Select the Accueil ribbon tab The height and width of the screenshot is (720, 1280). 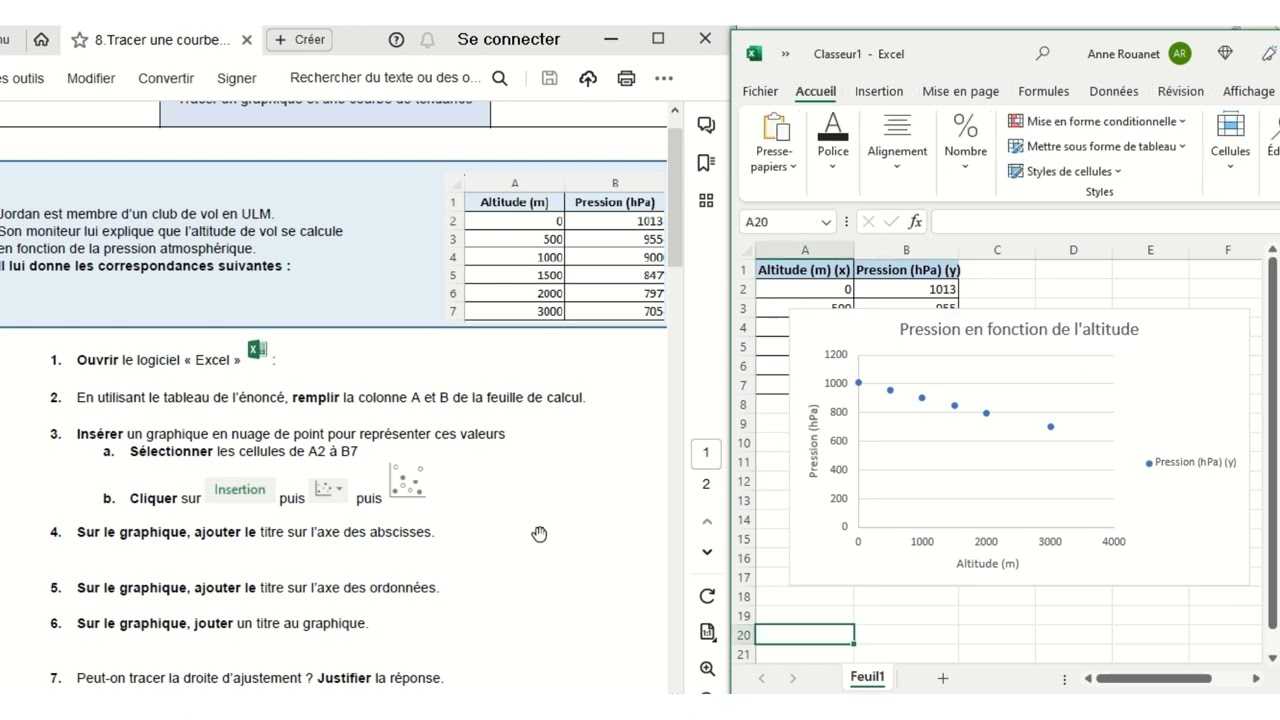tap(816, 91)
